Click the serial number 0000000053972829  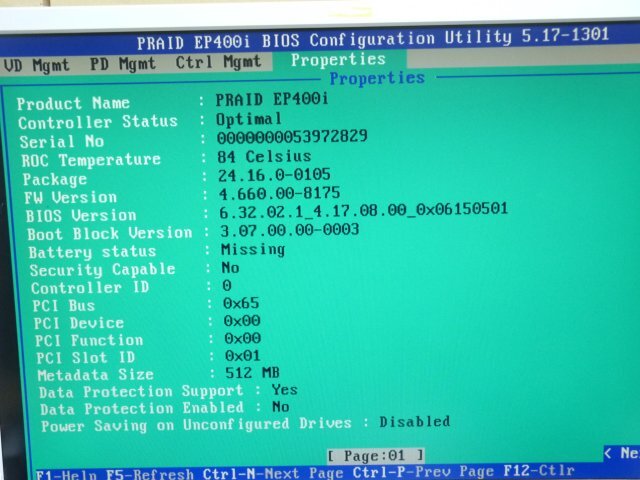292,137
